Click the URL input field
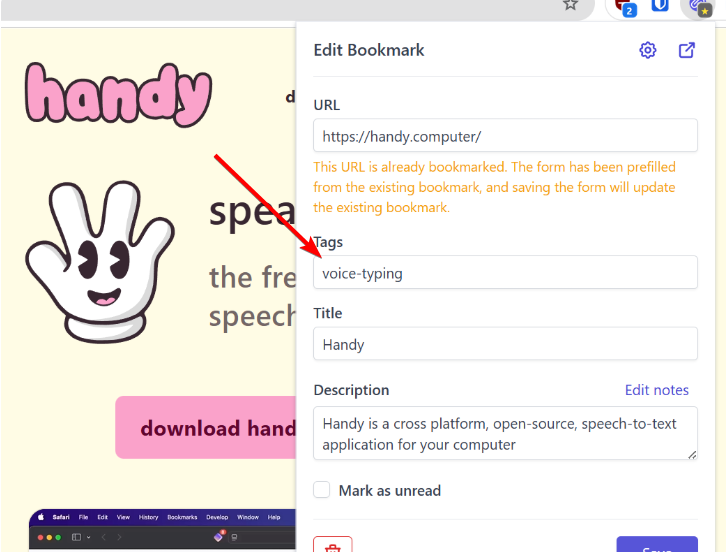This screenshot has height=552, width=726. [x=505, y=136]
